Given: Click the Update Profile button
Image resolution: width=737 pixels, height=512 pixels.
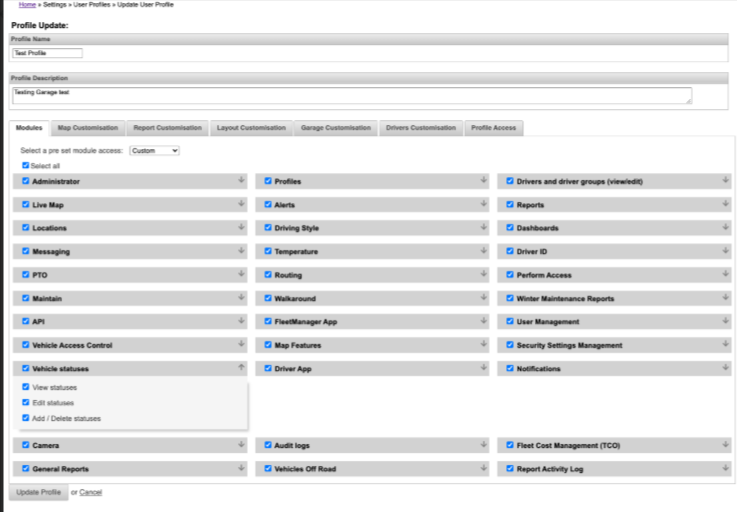Looking at the screenshot, I should tap(39, 492).
